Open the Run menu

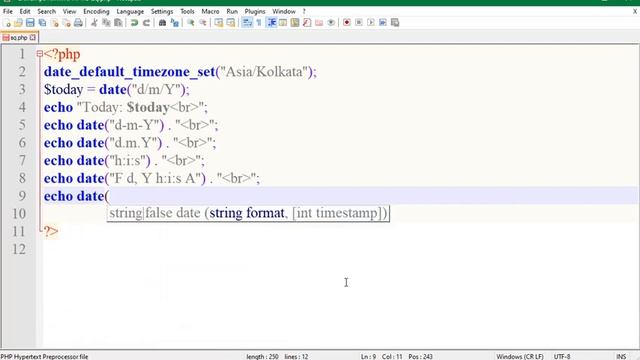point(232,11)
